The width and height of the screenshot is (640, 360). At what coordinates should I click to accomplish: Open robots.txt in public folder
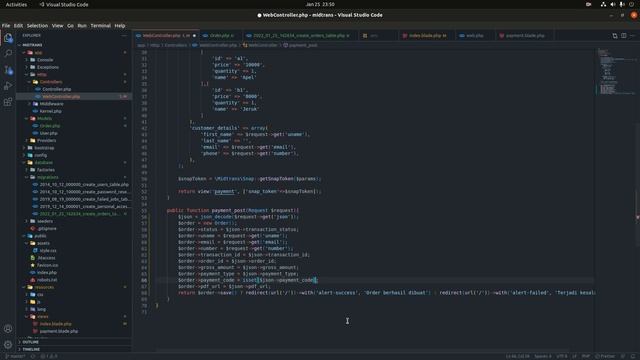(47, 280)
